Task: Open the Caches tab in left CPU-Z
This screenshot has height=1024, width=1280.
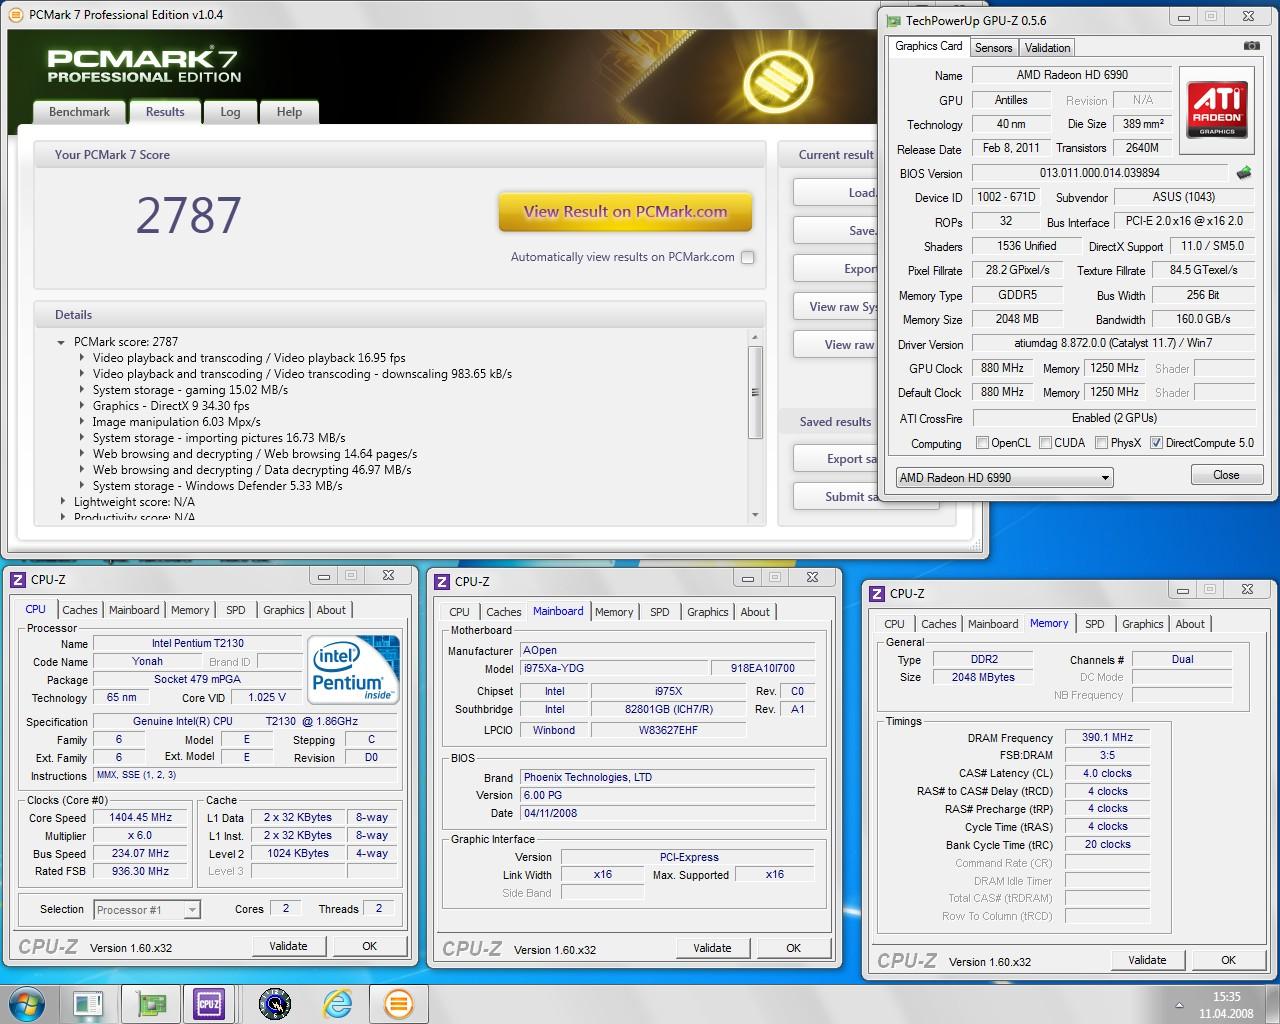Action: [80, 610]
